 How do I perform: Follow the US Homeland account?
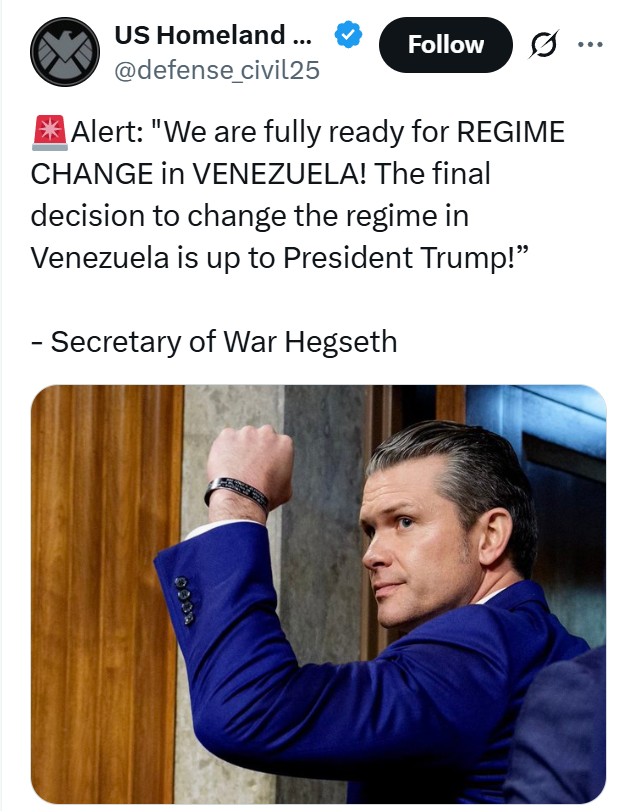click(445, 44)
